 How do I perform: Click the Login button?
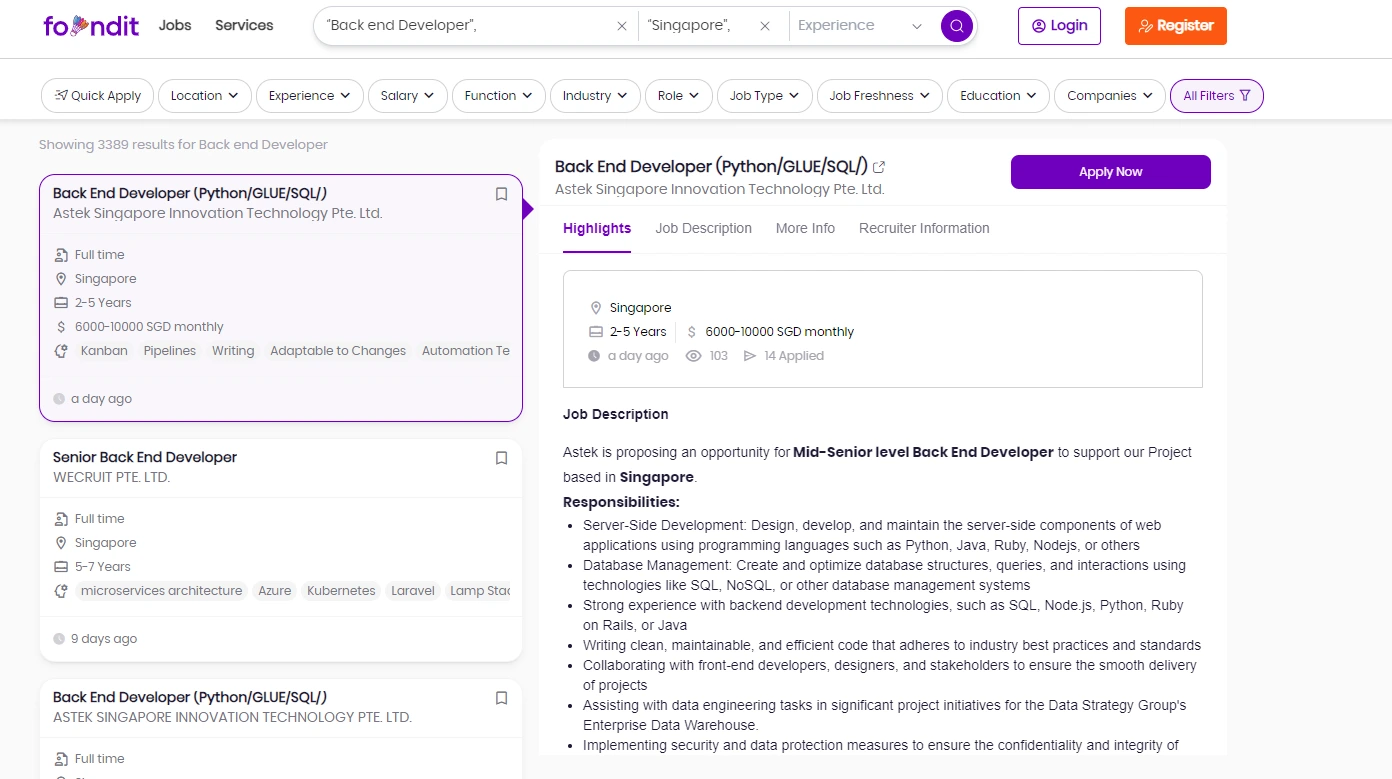pos(1059,26)
